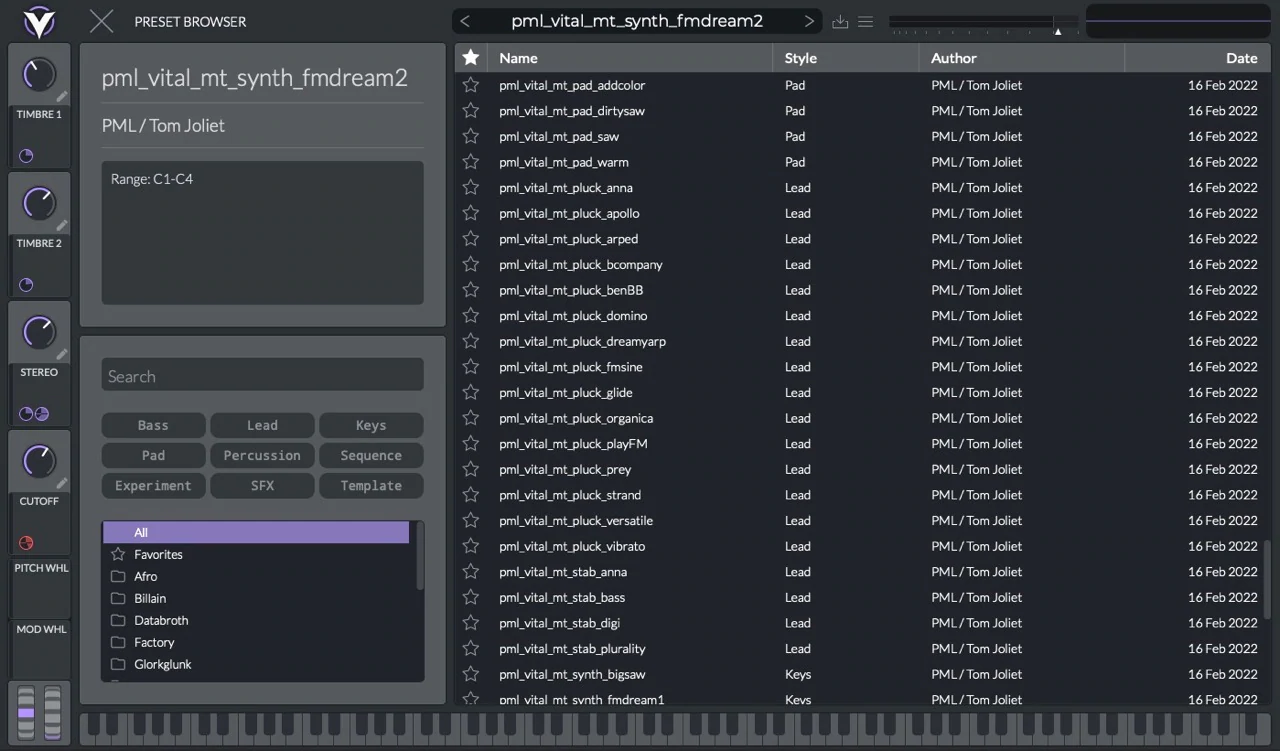Click the PITCH WHL modulation source
Viewport: 1280px width, 751px height.
coord(41,589)
